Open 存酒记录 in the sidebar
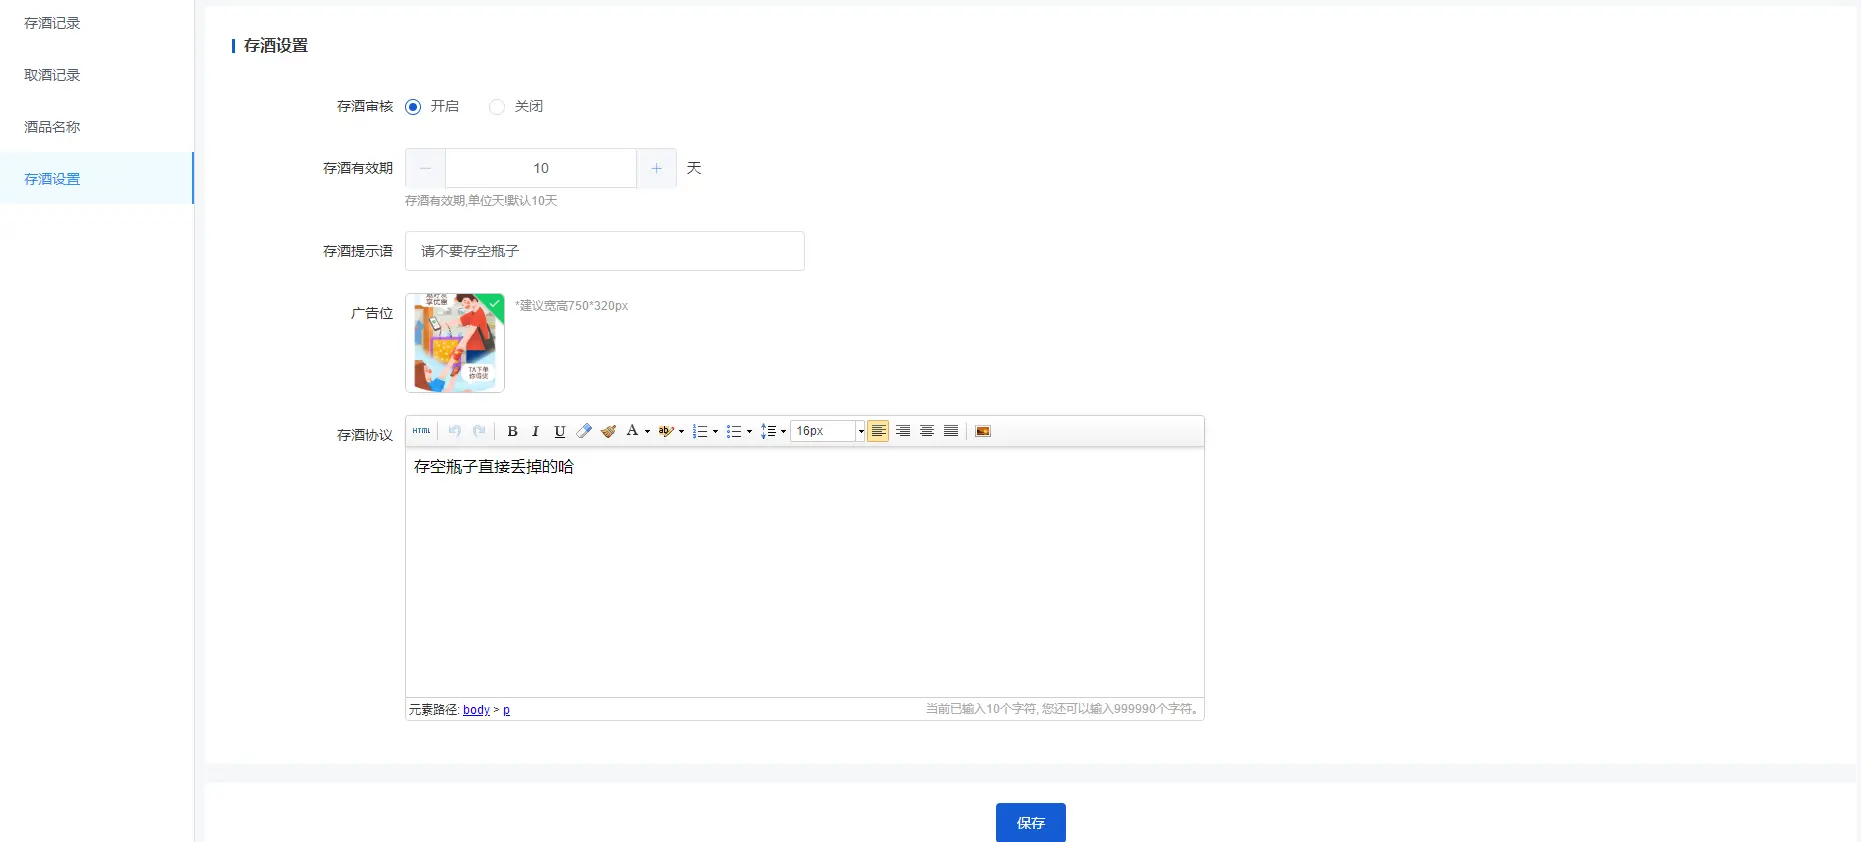1861x842 pixels. click(x=52, y=23)
